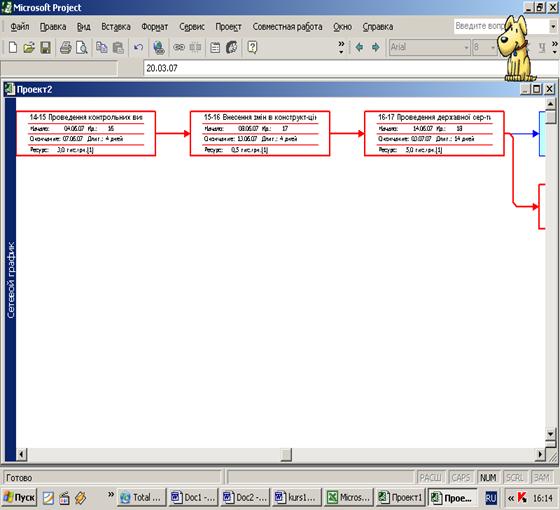Click the Task Information icon

click(x=215, y=48)
